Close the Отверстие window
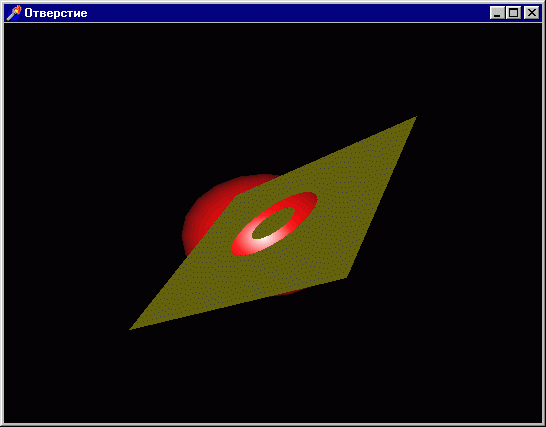546x427 pixels. (532, 13)
